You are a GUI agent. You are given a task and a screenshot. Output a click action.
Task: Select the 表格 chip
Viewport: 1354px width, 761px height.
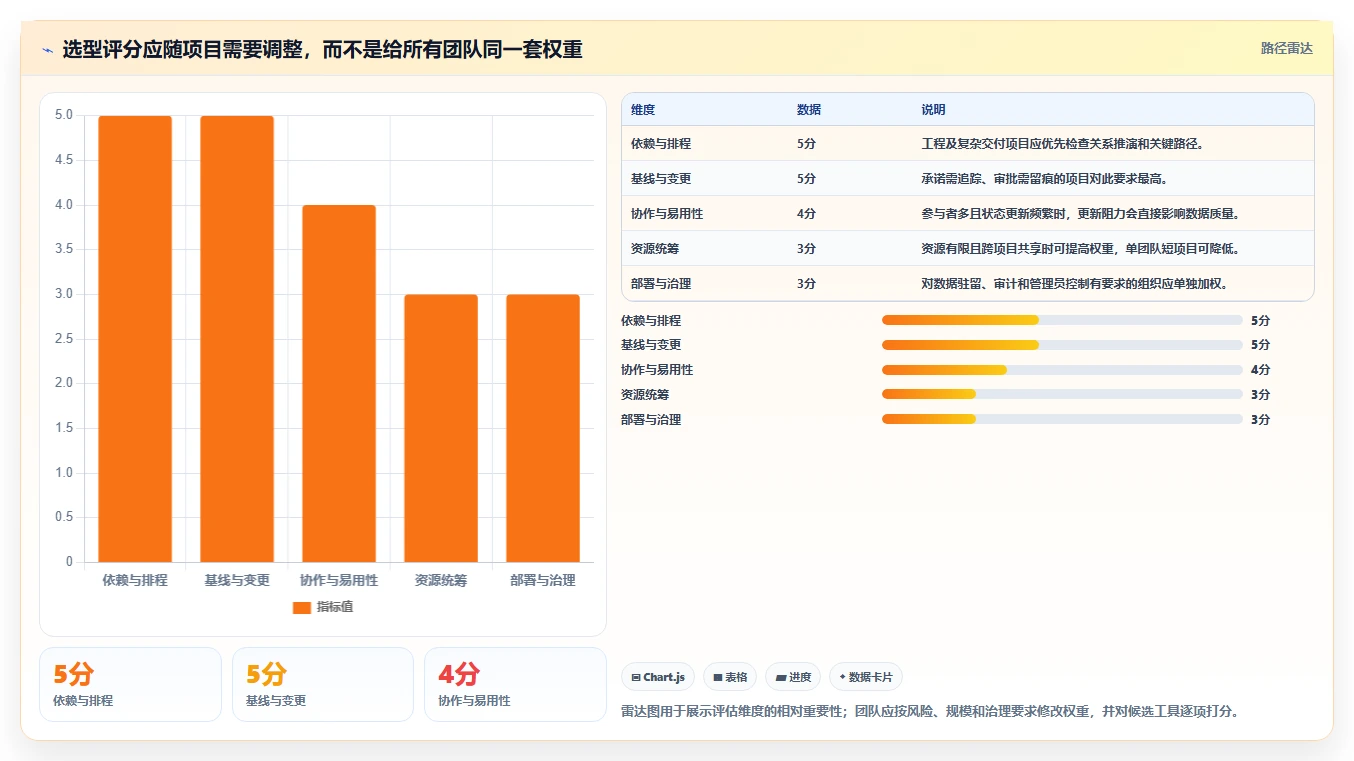[x=730, y=677]
